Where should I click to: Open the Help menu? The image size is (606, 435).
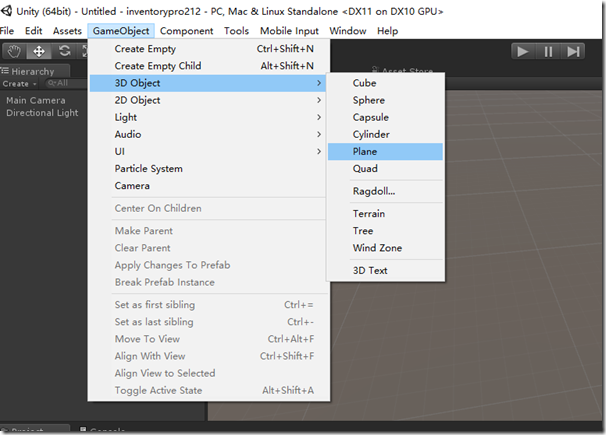tap(387, 31)
